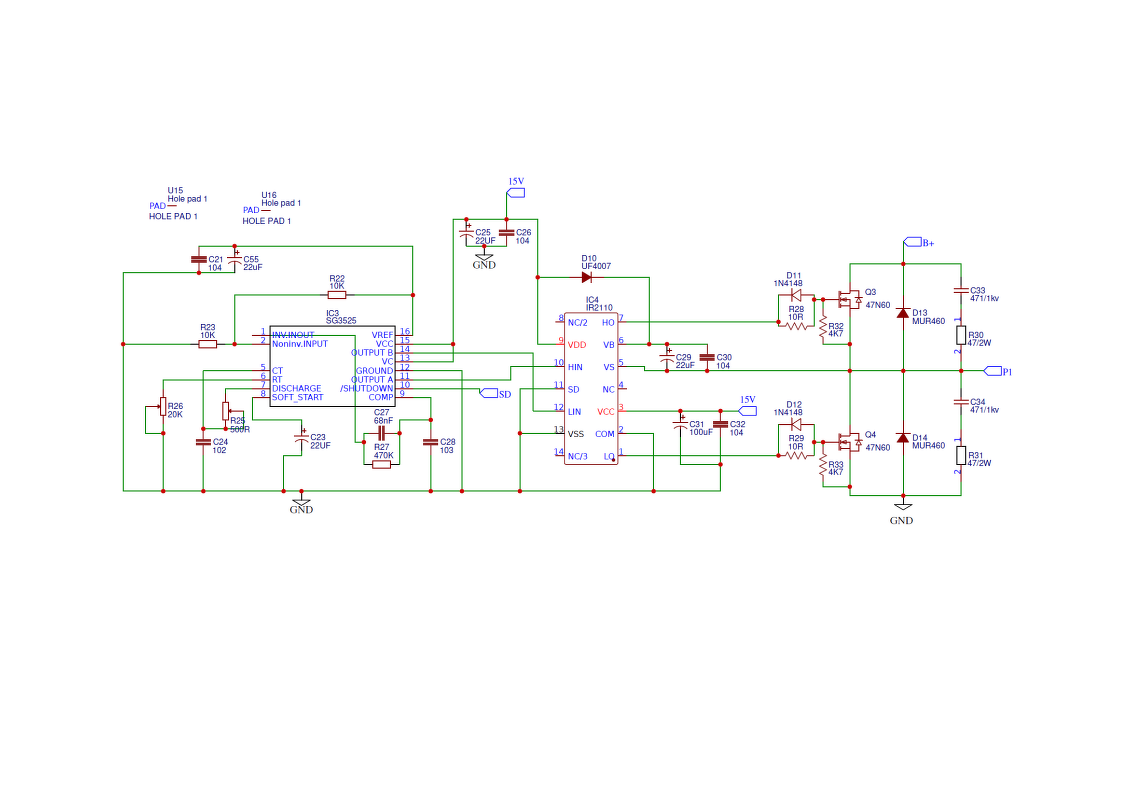The image size is (1122, 793).
Task: Select the D11 1N4148 diode symbol
Action: (x=796, y=294)
